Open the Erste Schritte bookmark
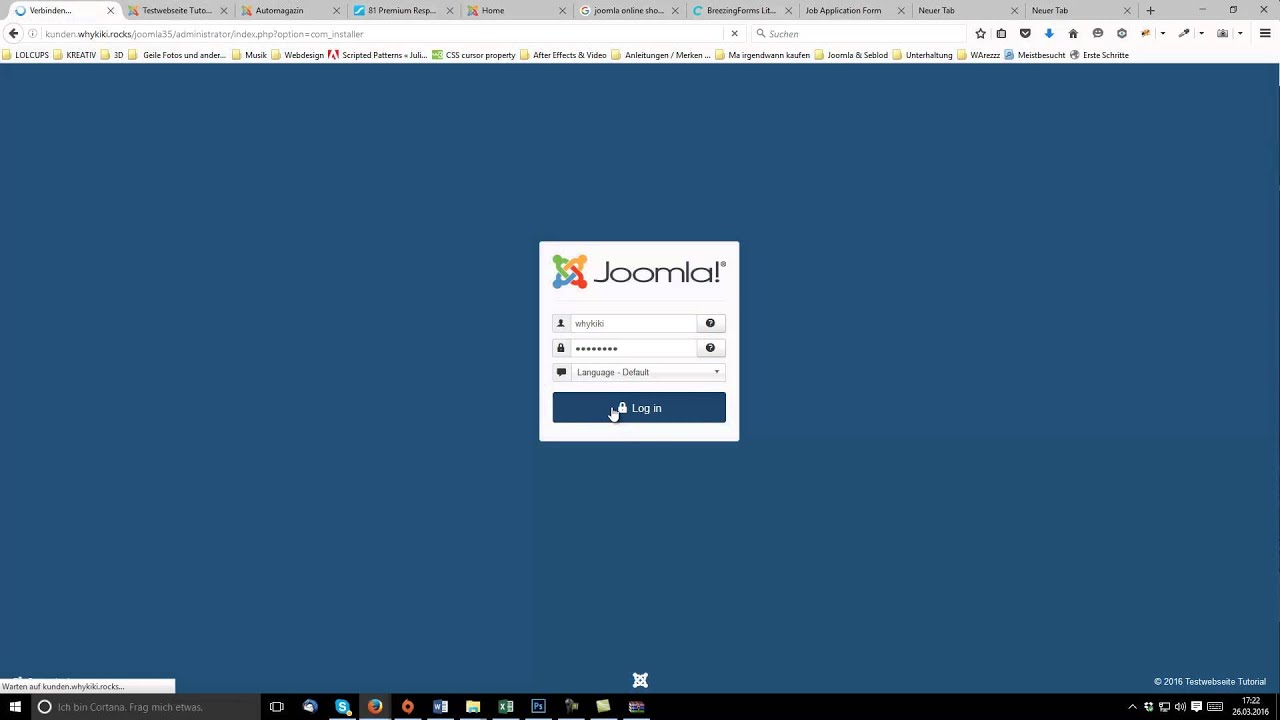Image resolution: width=1280 pixels, height=720 pixels. point(1099,55)
